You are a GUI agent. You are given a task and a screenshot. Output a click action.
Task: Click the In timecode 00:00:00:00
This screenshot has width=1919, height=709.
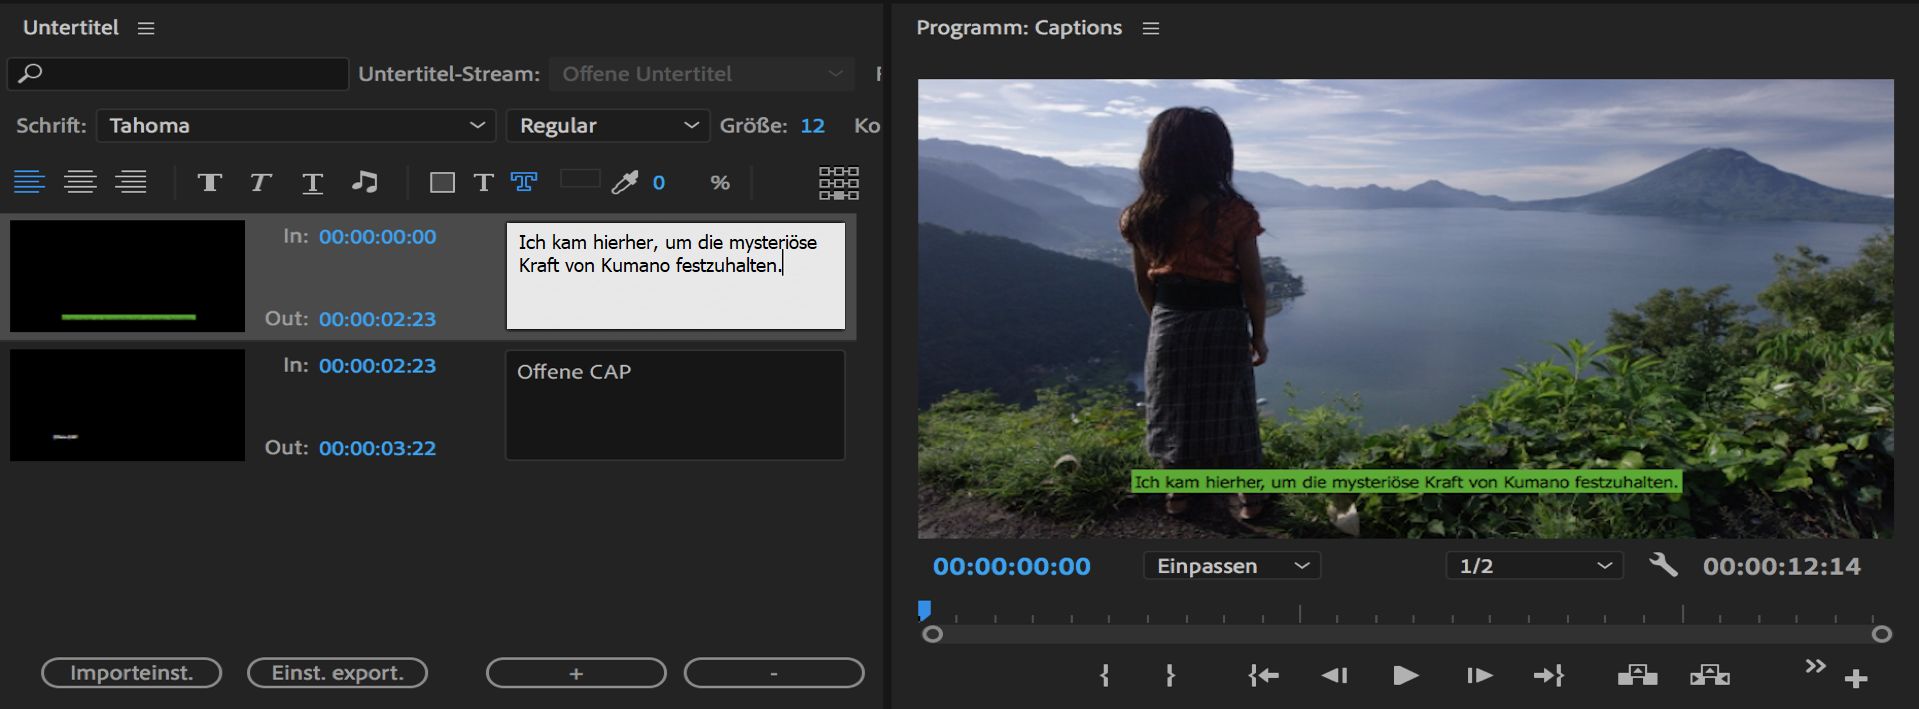(x=377, y=237)
